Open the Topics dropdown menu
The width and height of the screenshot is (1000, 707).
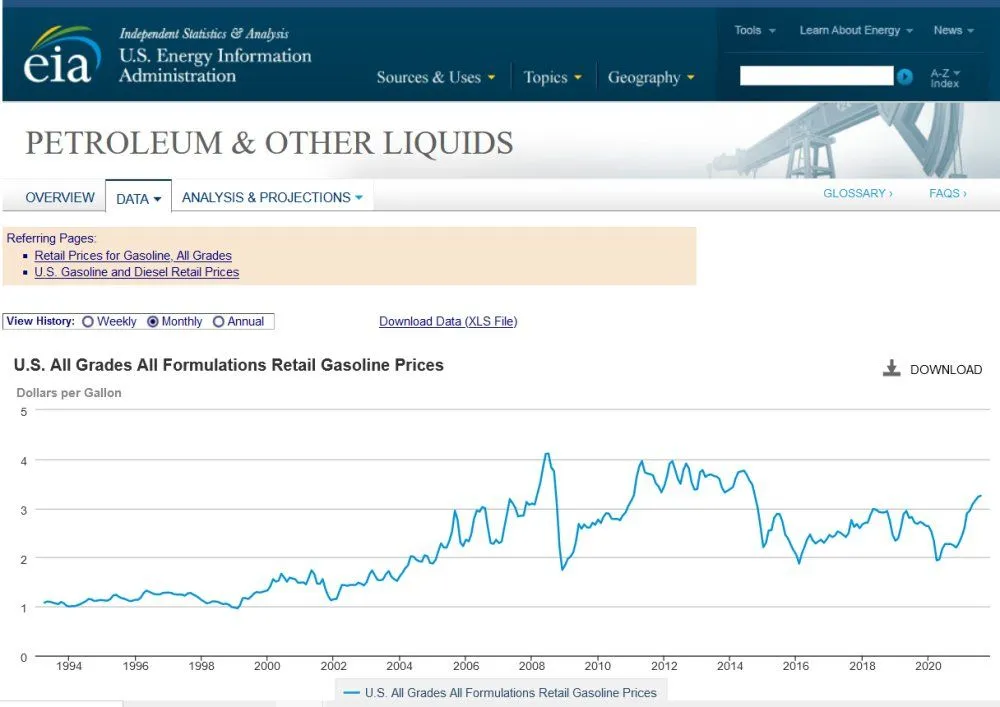click(x=552, y=78)
